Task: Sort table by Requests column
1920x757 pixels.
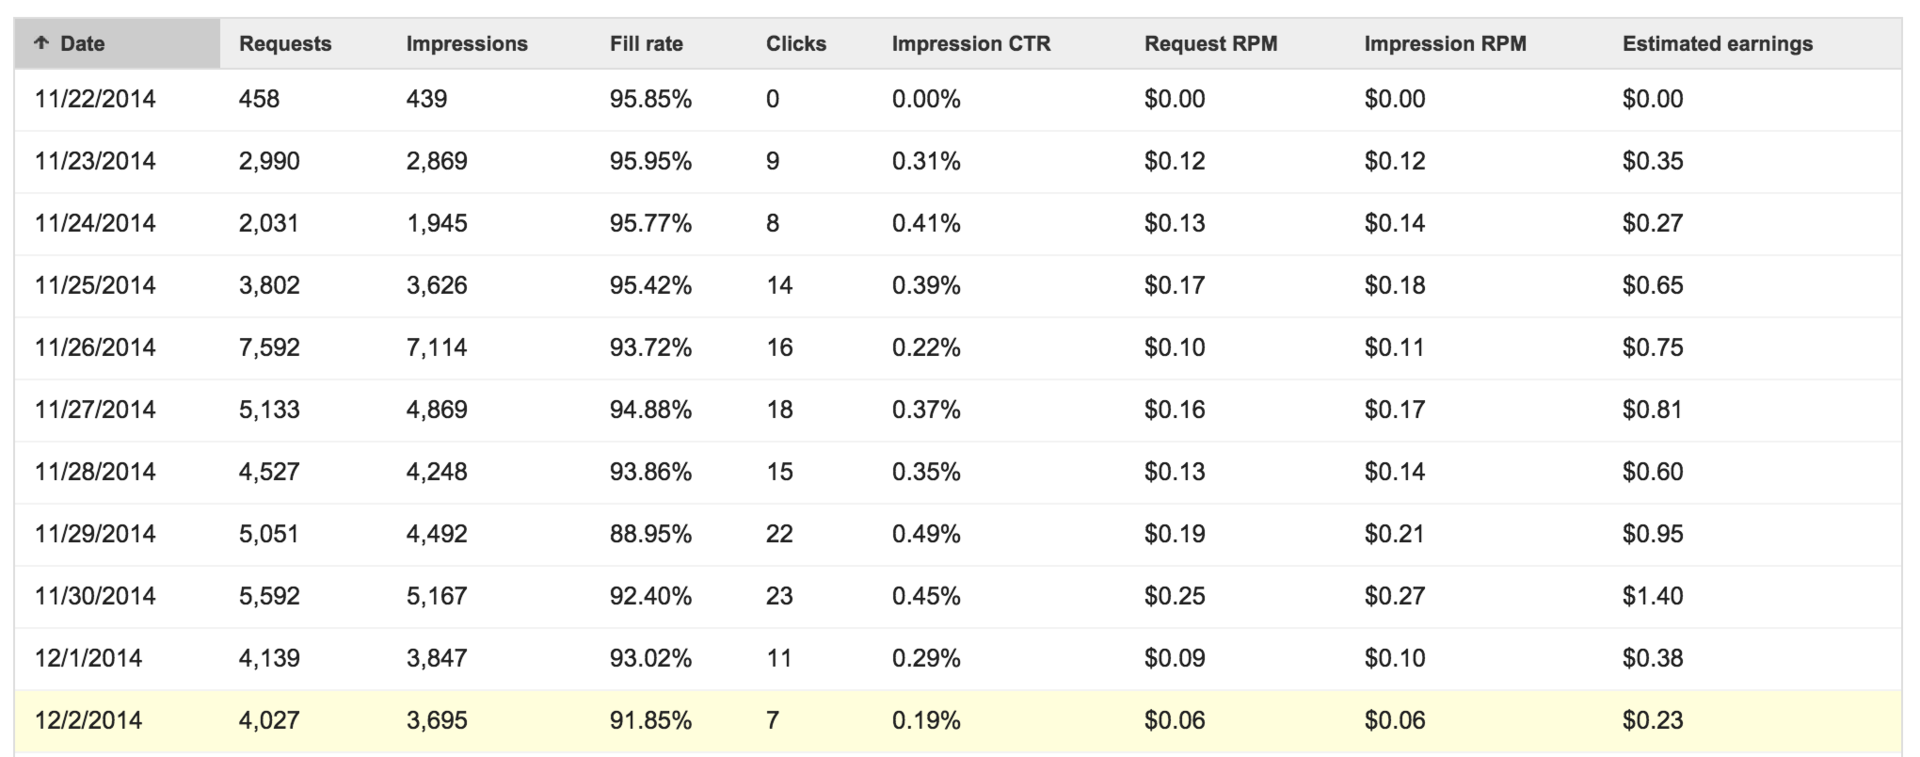Action: click(x=285, y=44)
